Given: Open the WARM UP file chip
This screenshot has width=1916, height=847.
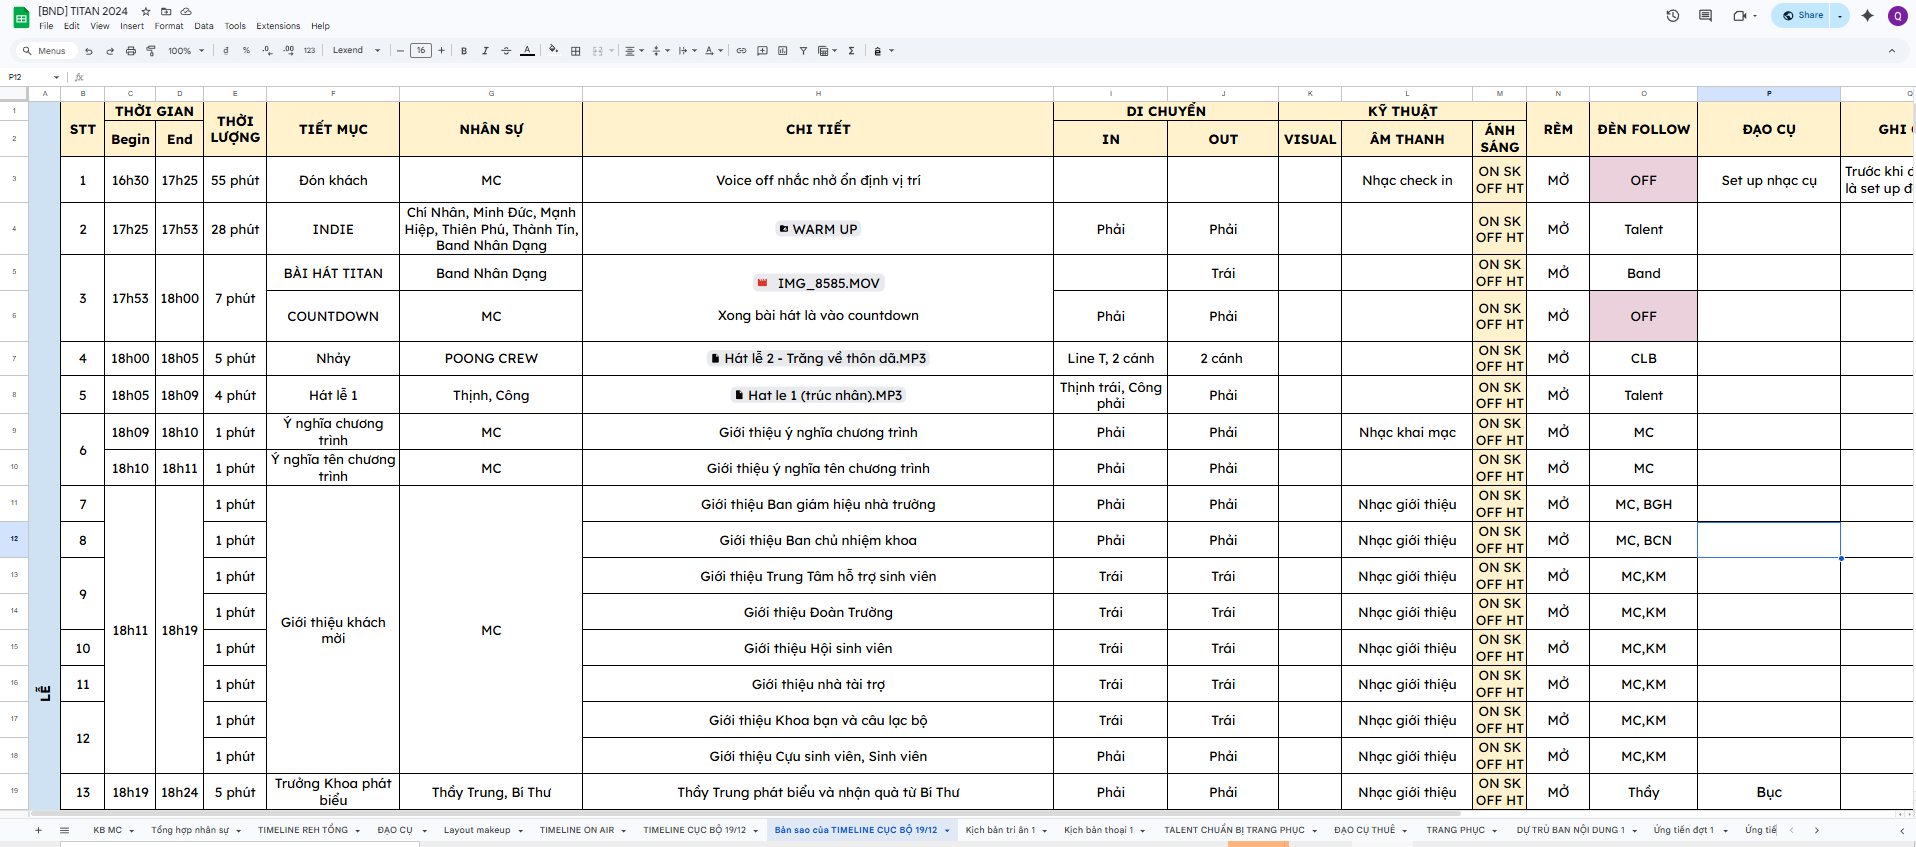Looking at the screenshot, I should coord(818,229).
